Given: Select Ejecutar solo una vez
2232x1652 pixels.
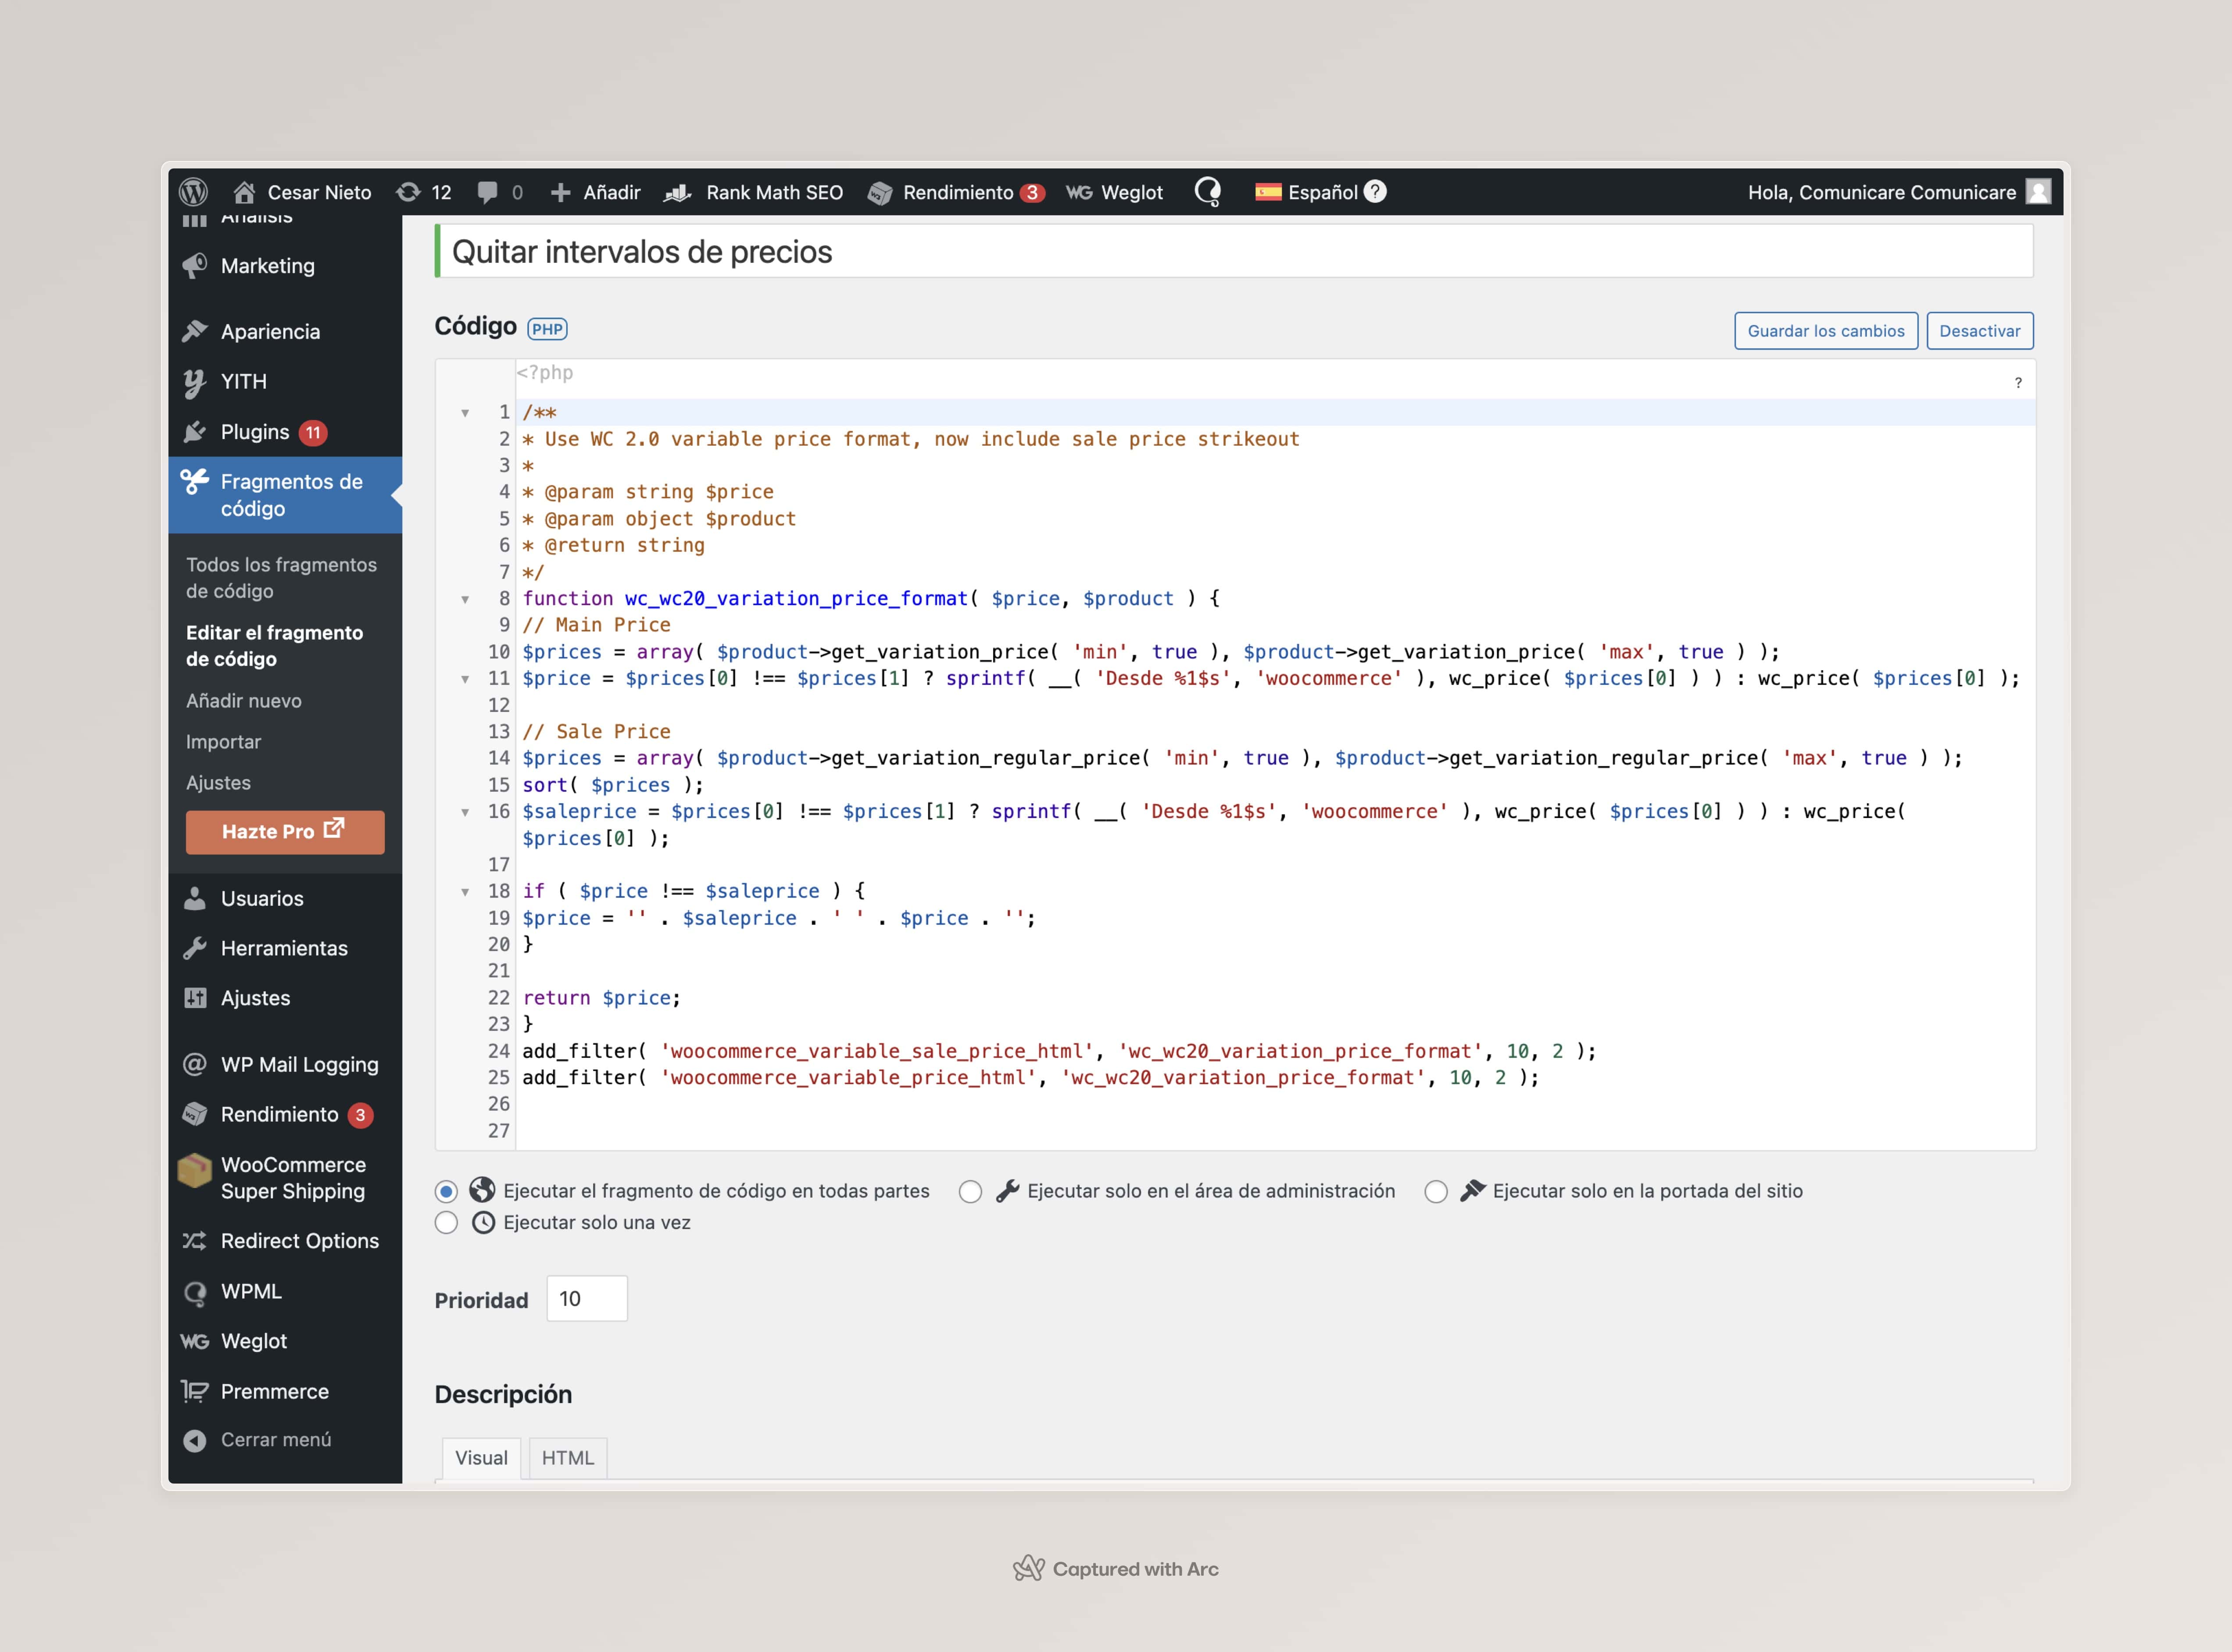Looking at the screenshot, I should click(x=446, y=1223).
